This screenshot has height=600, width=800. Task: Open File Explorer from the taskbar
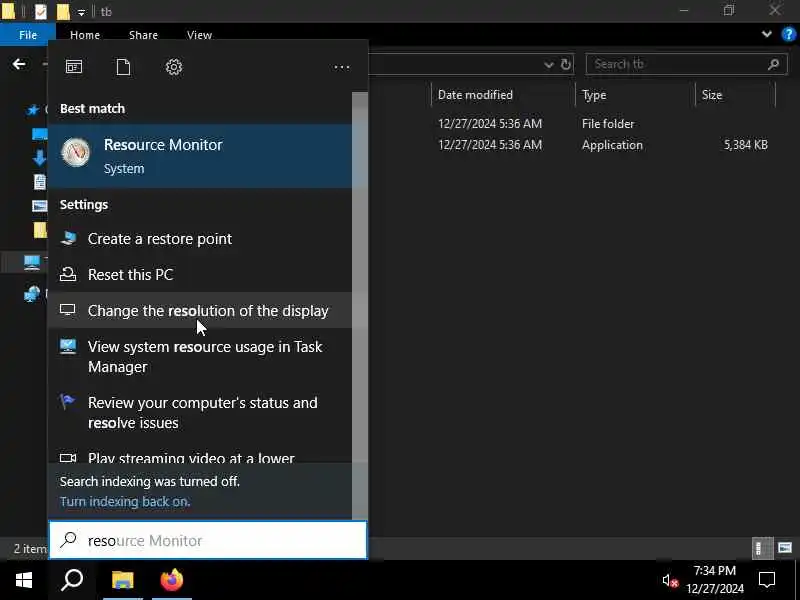(122, 580)
